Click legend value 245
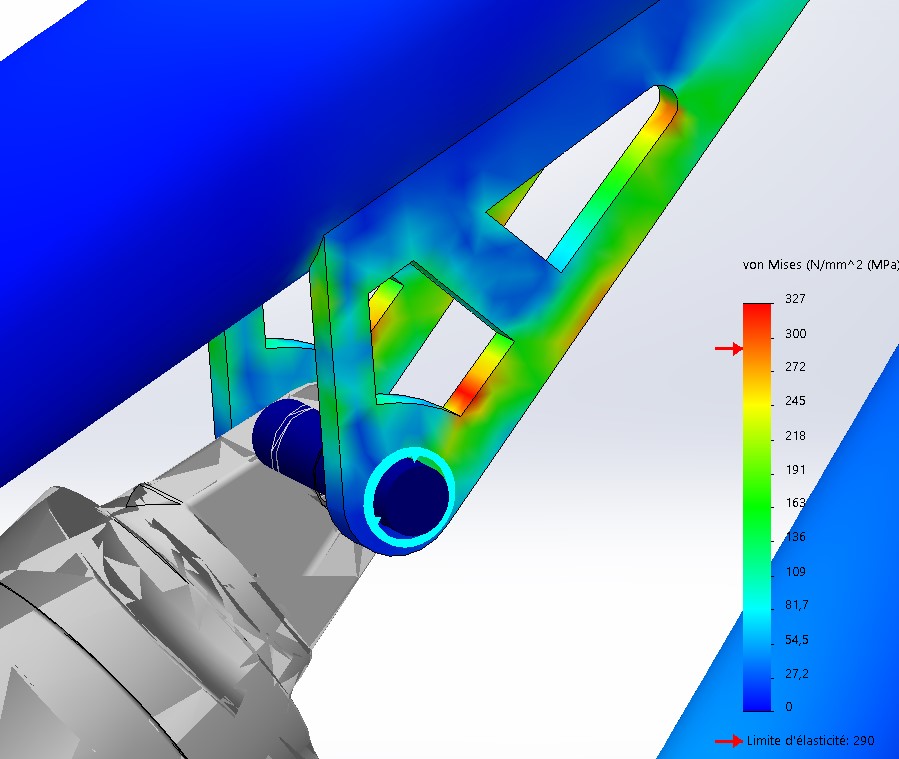 coord(795,401)
